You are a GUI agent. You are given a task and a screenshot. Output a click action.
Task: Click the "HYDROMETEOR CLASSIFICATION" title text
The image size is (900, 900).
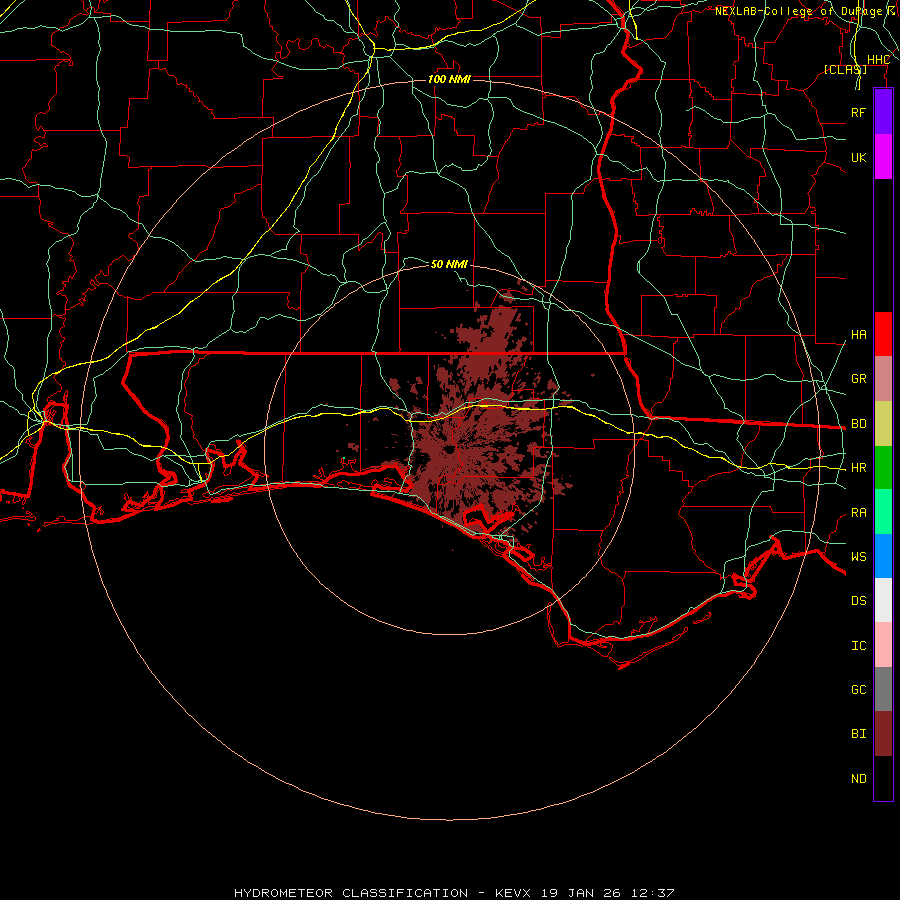[x=351, y=893]
